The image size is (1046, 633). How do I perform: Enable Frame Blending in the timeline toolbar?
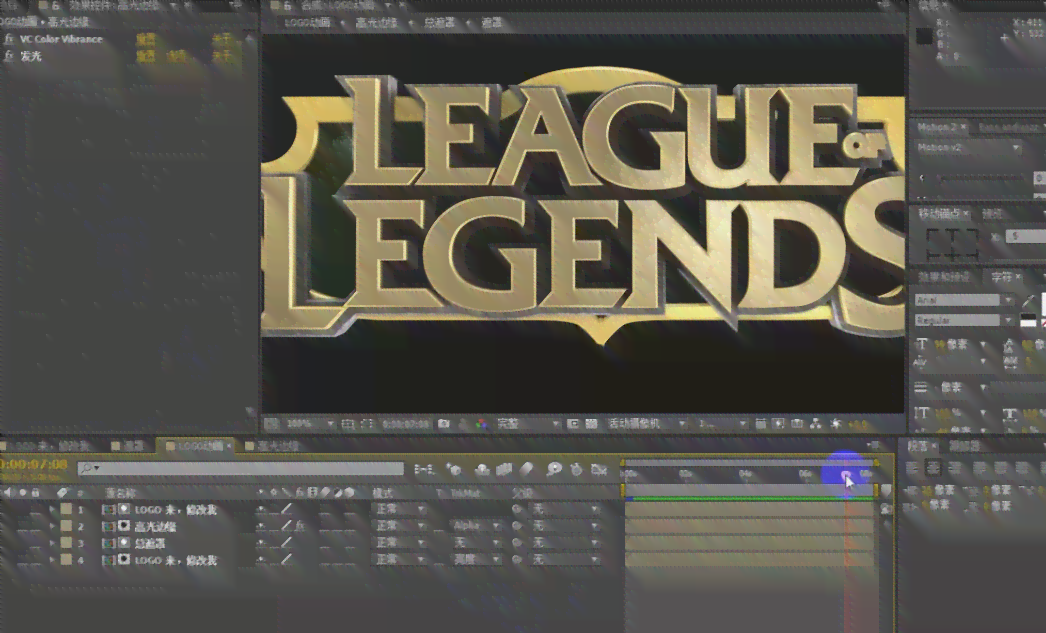[504, 470]
